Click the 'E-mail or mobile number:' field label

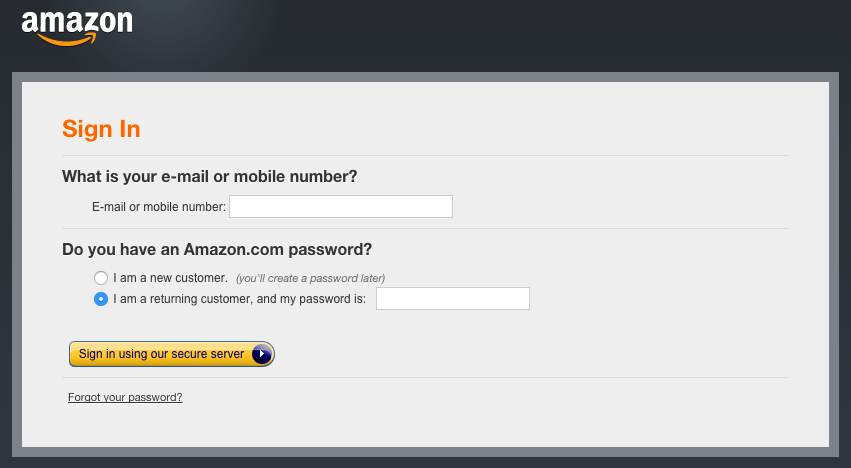coord(159,207)
